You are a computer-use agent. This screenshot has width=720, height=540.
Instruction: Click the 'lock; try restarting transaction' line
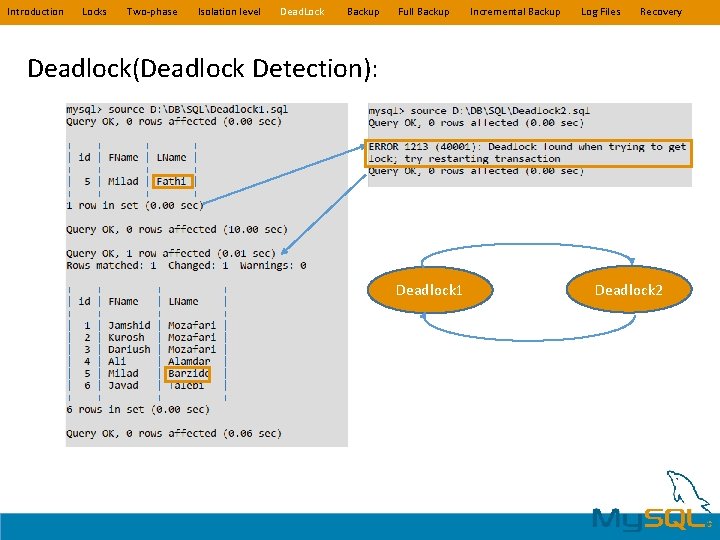pyautogui.click(x=464, y=159)
